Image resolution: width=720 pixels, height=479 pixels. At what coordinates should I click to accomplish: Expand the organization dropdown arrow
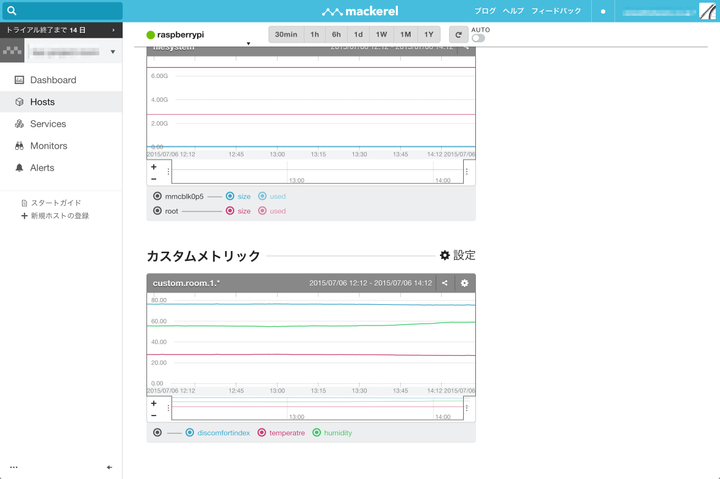click(112, 52)
